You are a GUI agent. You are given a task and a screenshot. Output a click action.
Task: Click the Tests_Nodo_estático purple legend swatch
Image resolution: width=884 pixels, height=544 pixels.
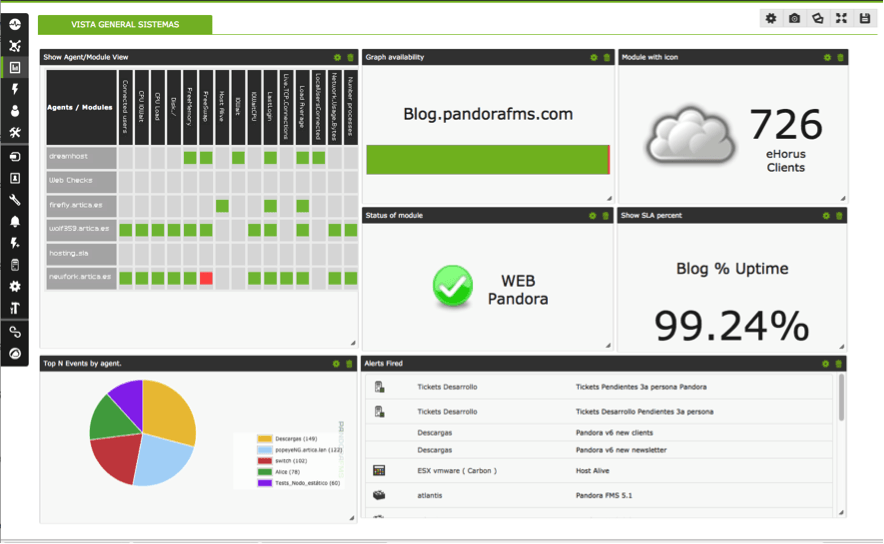265,483
